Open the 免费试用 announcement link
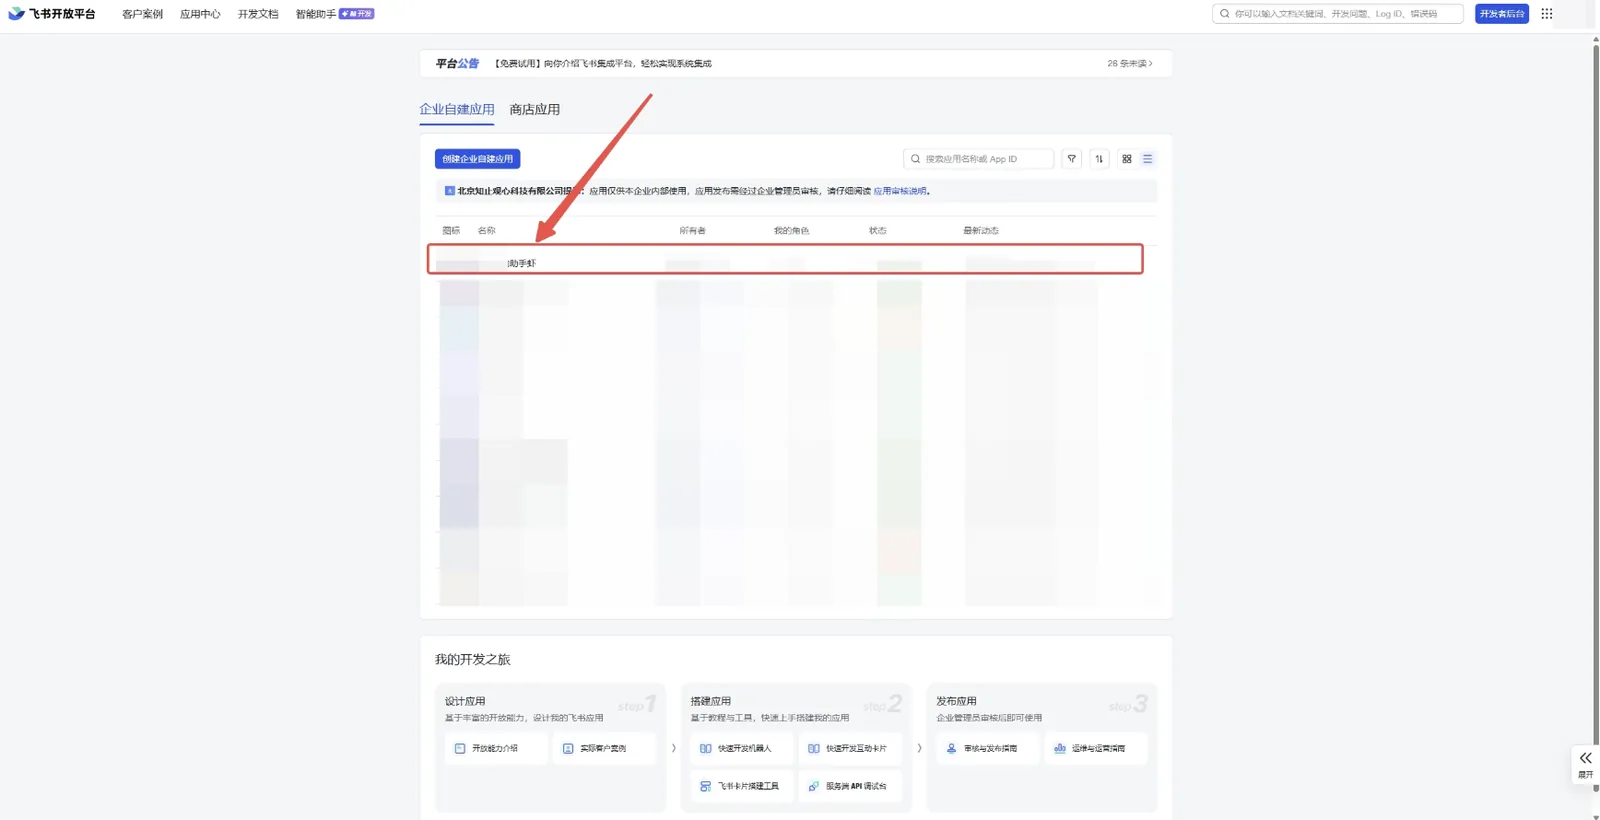This screenshot has width=1600, height=820. pos(603,63)
